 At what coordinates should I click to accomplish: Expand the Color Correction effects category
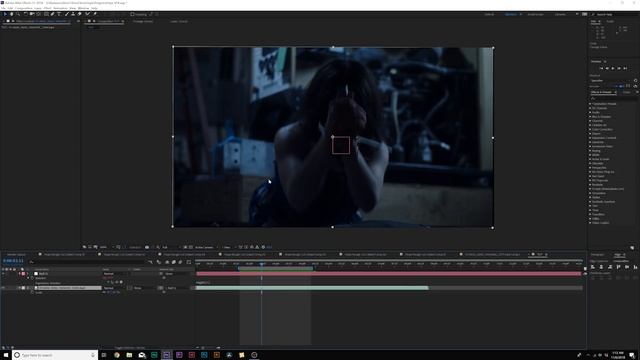(x=590, y=129)
